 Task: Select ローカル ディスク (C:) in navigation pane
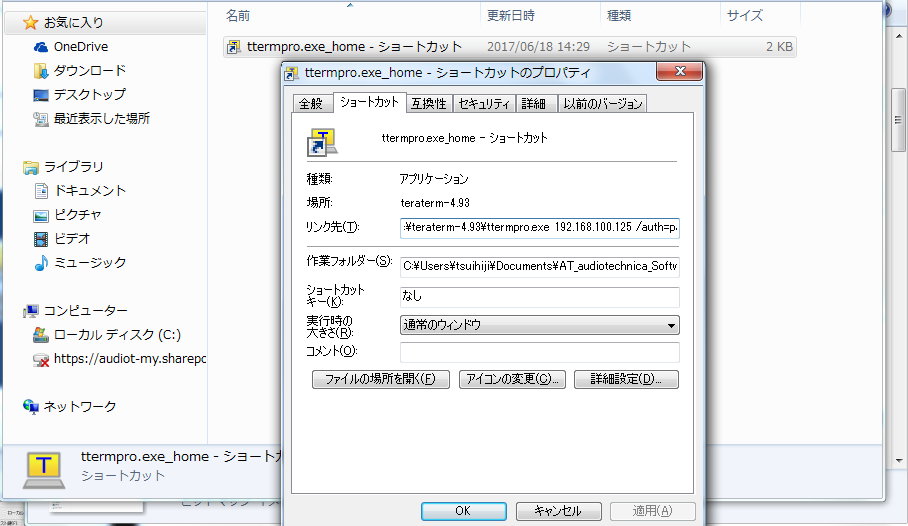point(117,335)
